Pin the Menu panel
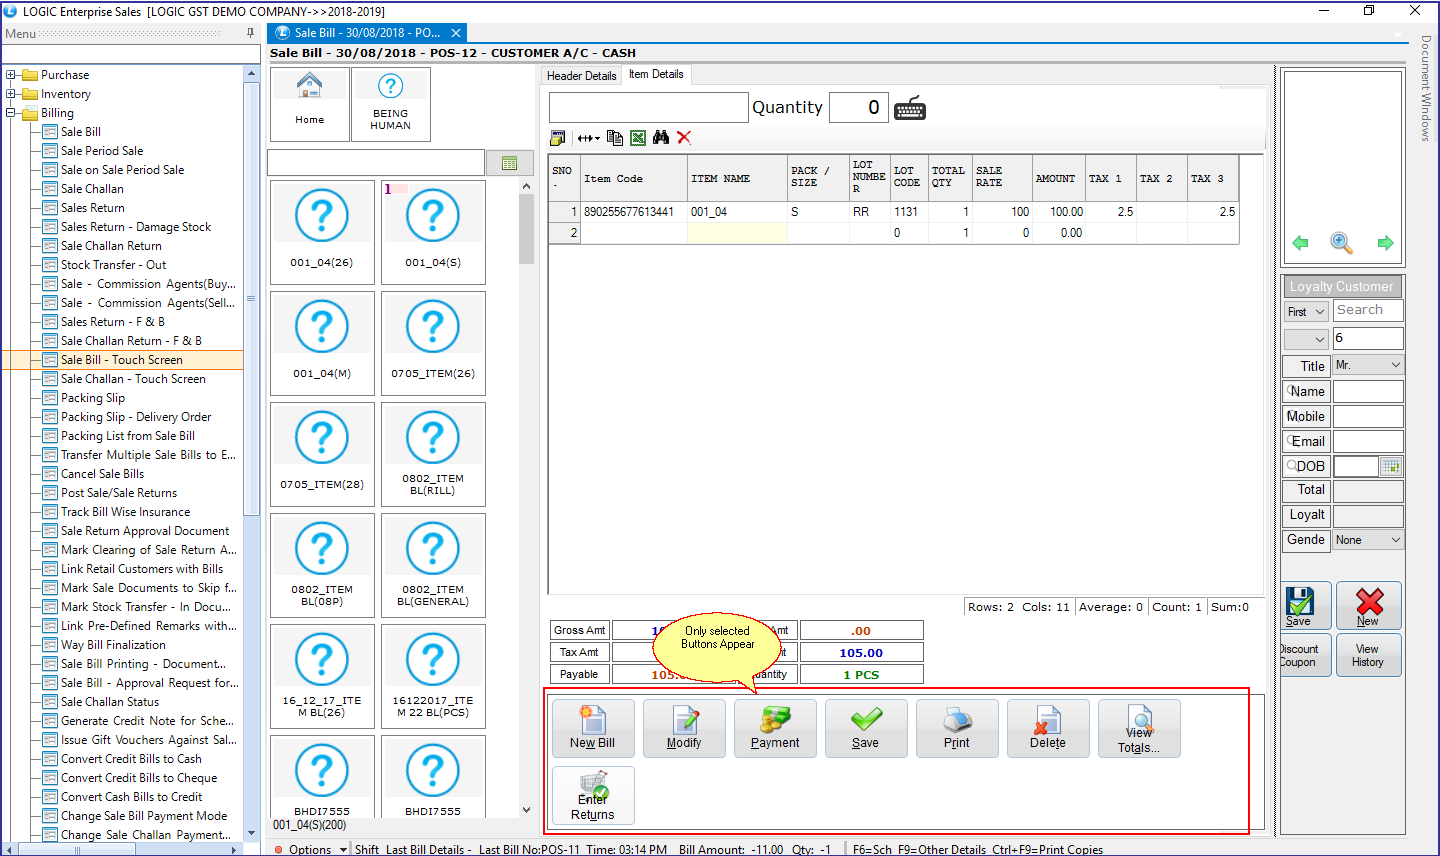Image resolution: width=1440 pixels, height=856 pixels. tap(250, 33)
